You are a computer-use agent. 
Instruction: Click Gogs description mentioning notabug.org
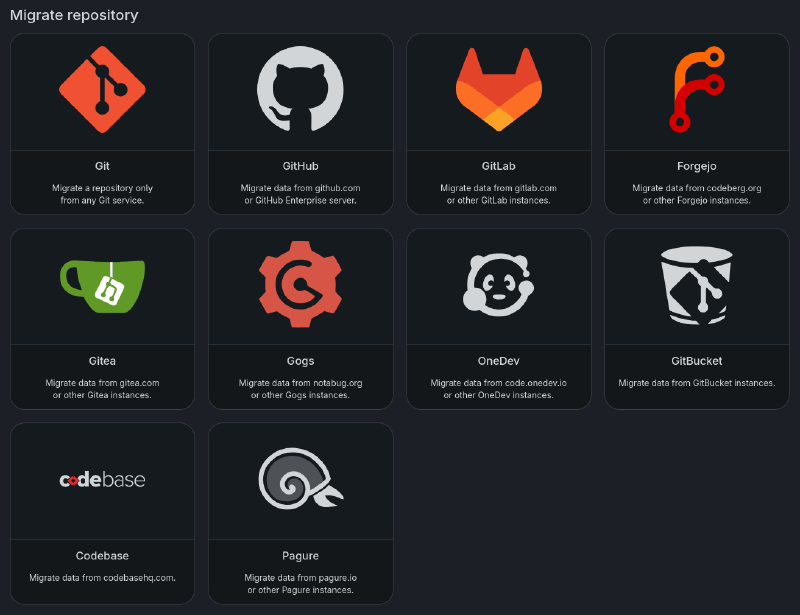pos(300,389)
